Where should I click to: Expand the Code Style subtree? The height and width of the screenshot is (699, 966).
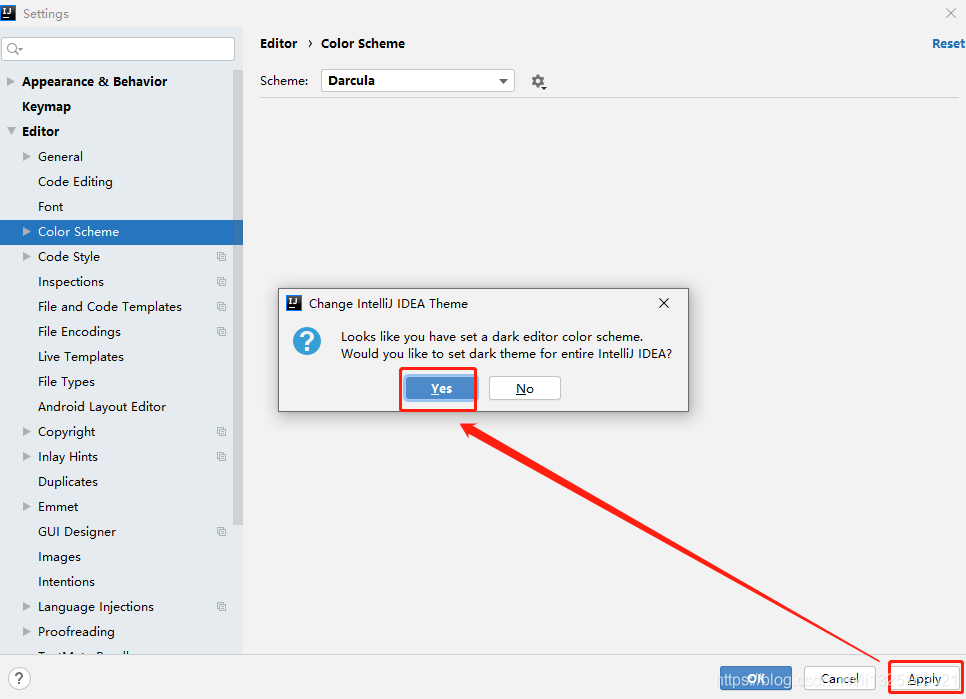pyautogui.click(x=26, y=256)
